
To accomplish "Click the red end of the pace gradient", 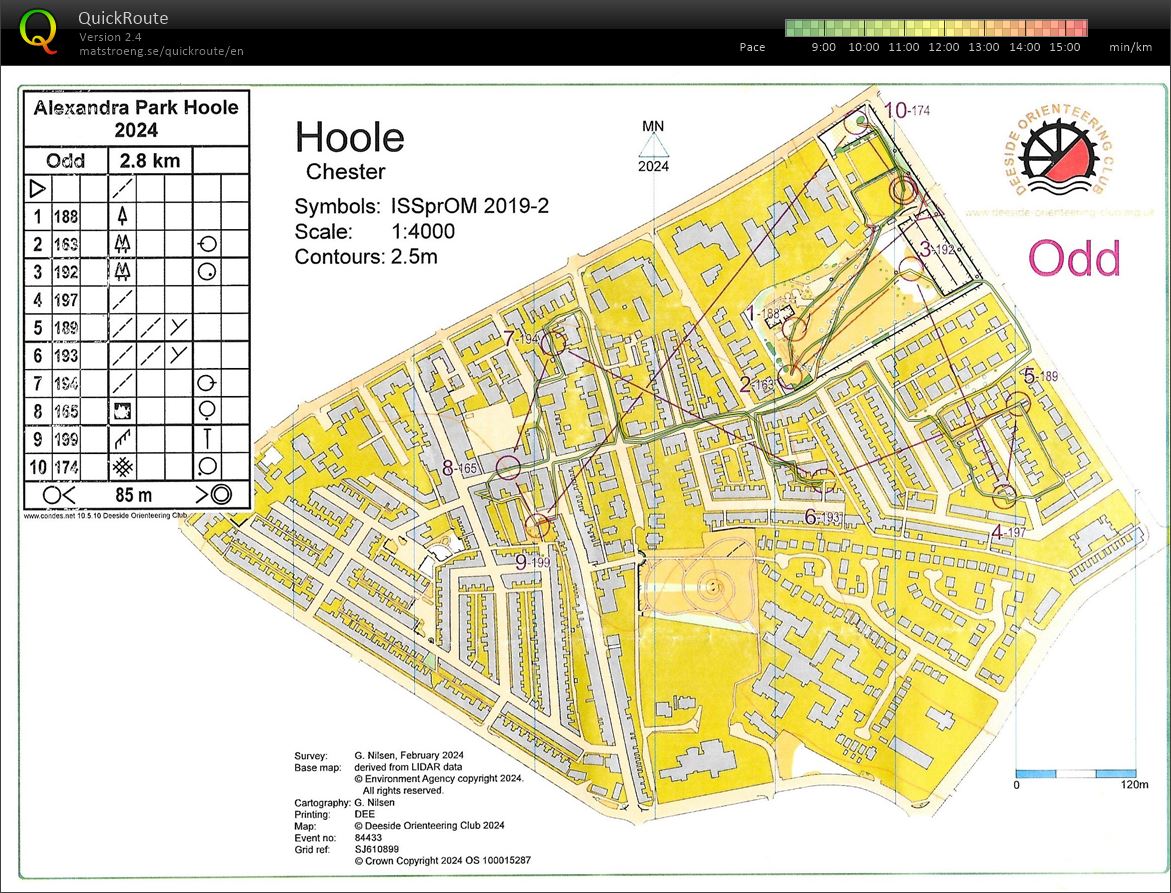I will [x=1078, y=28].
